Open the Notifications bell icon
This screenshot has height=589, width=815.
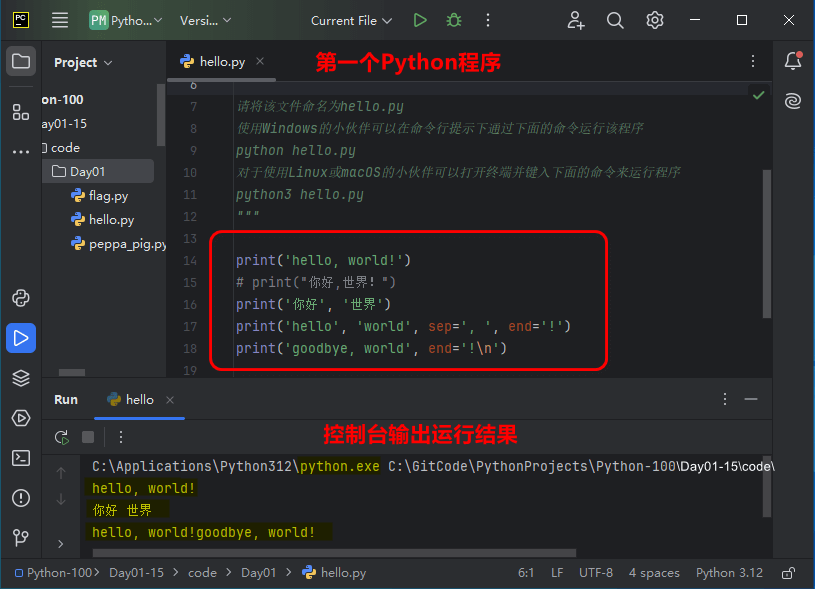point(793,61)
